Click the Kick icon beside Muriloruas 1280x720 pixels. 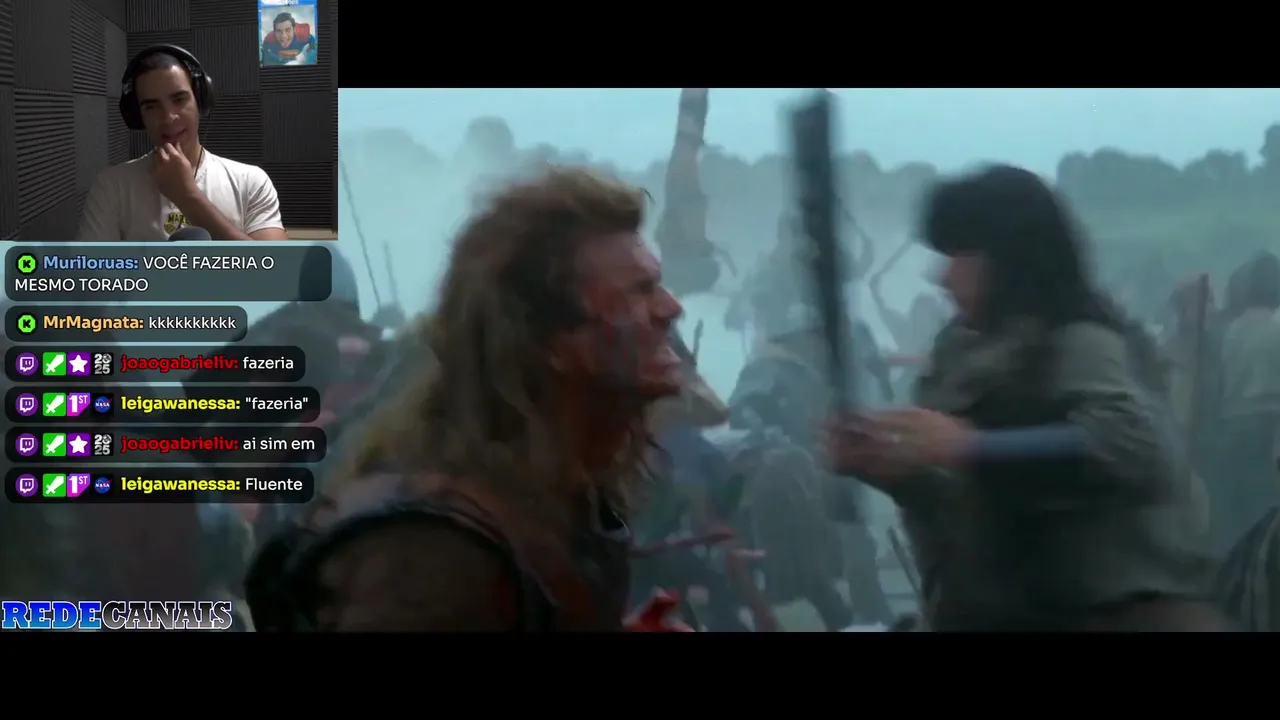27,263
